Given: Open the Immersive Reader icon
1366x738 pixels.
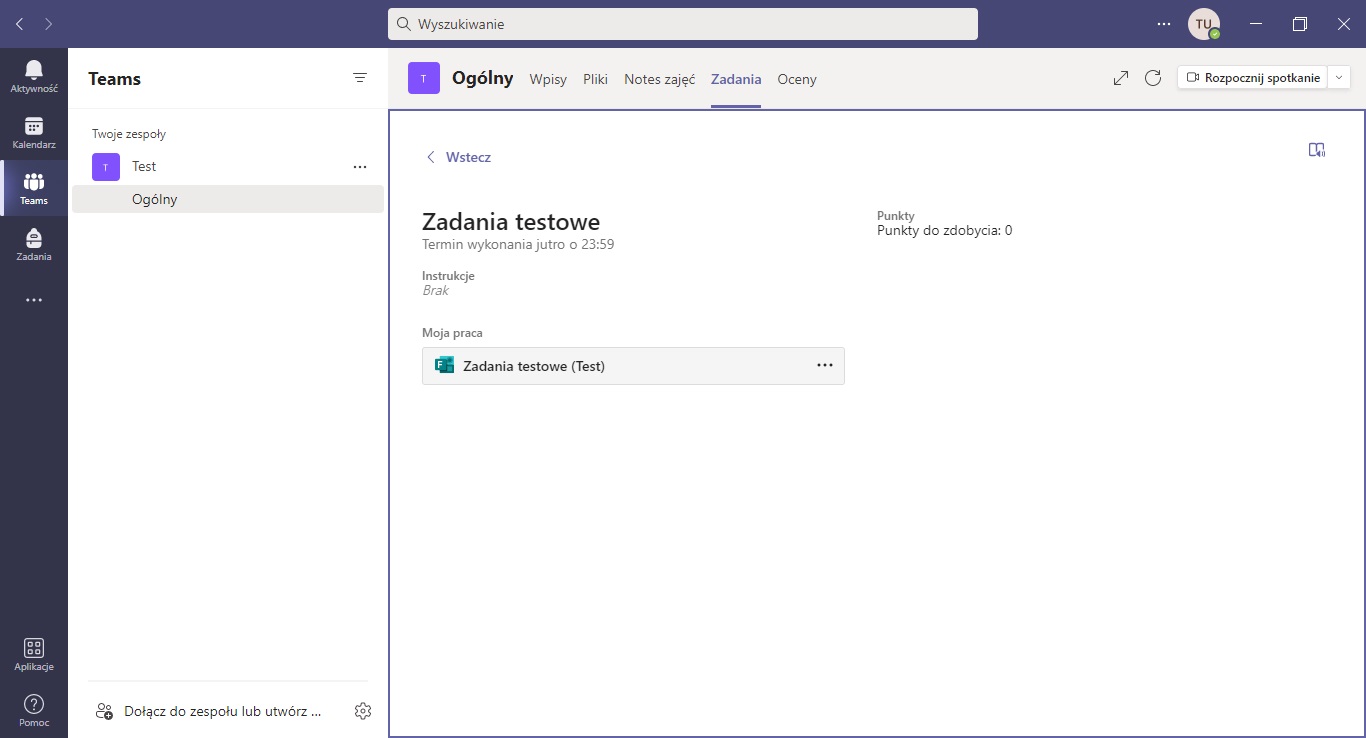Looking at the screenshot, I should pyautogui.click(x=1316, y=150).
